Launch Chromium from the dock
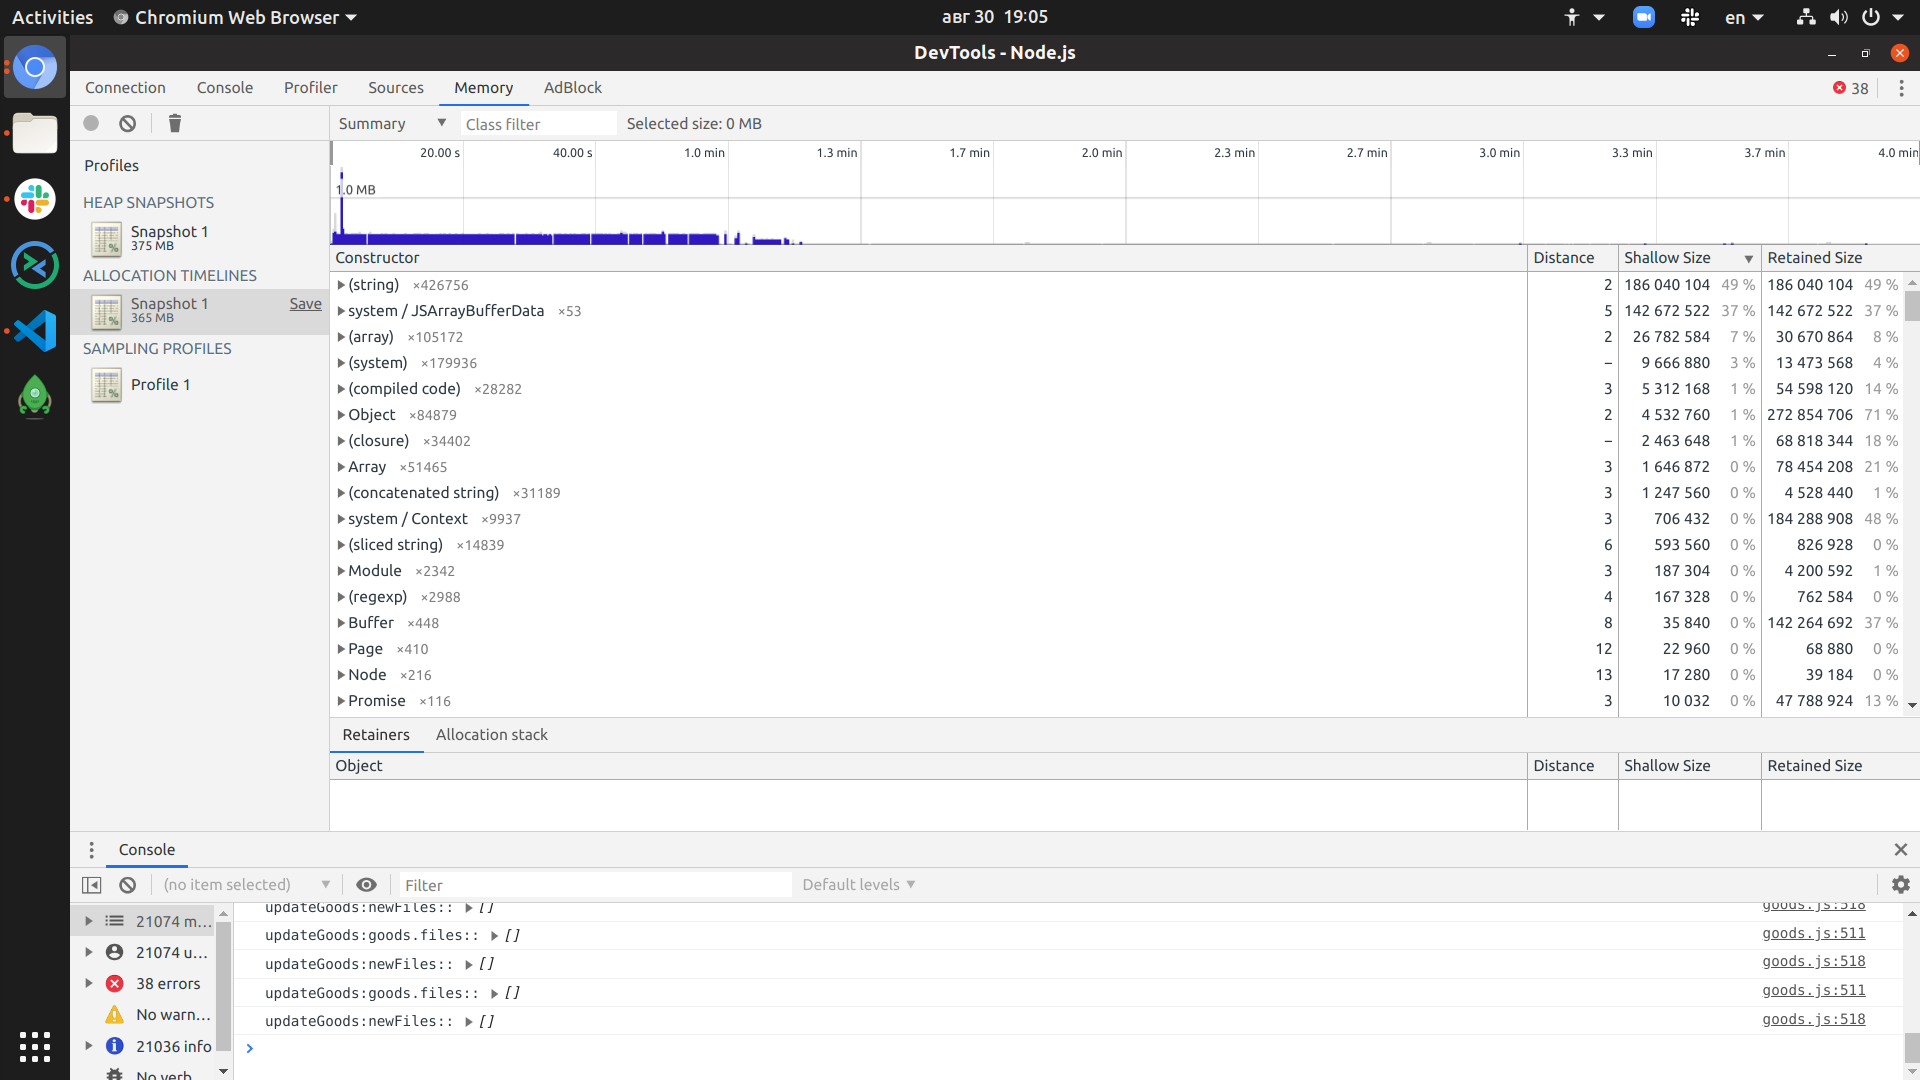 click(x=35, y=68)
